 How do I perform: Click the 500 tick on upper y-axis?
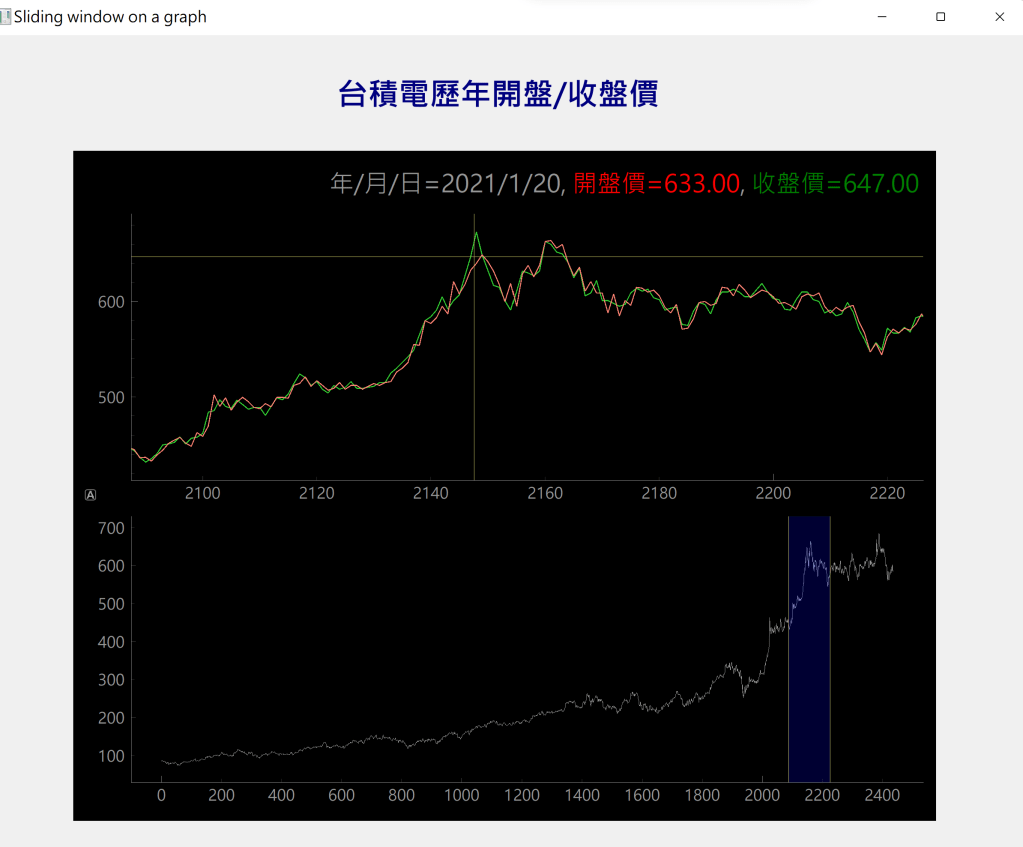click(110, 398)
